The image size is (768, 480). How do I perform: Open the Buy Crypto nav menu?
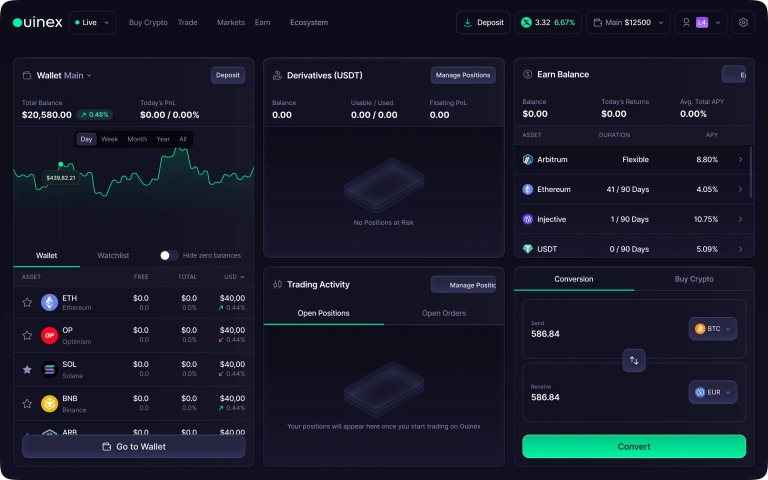(148, 23)
